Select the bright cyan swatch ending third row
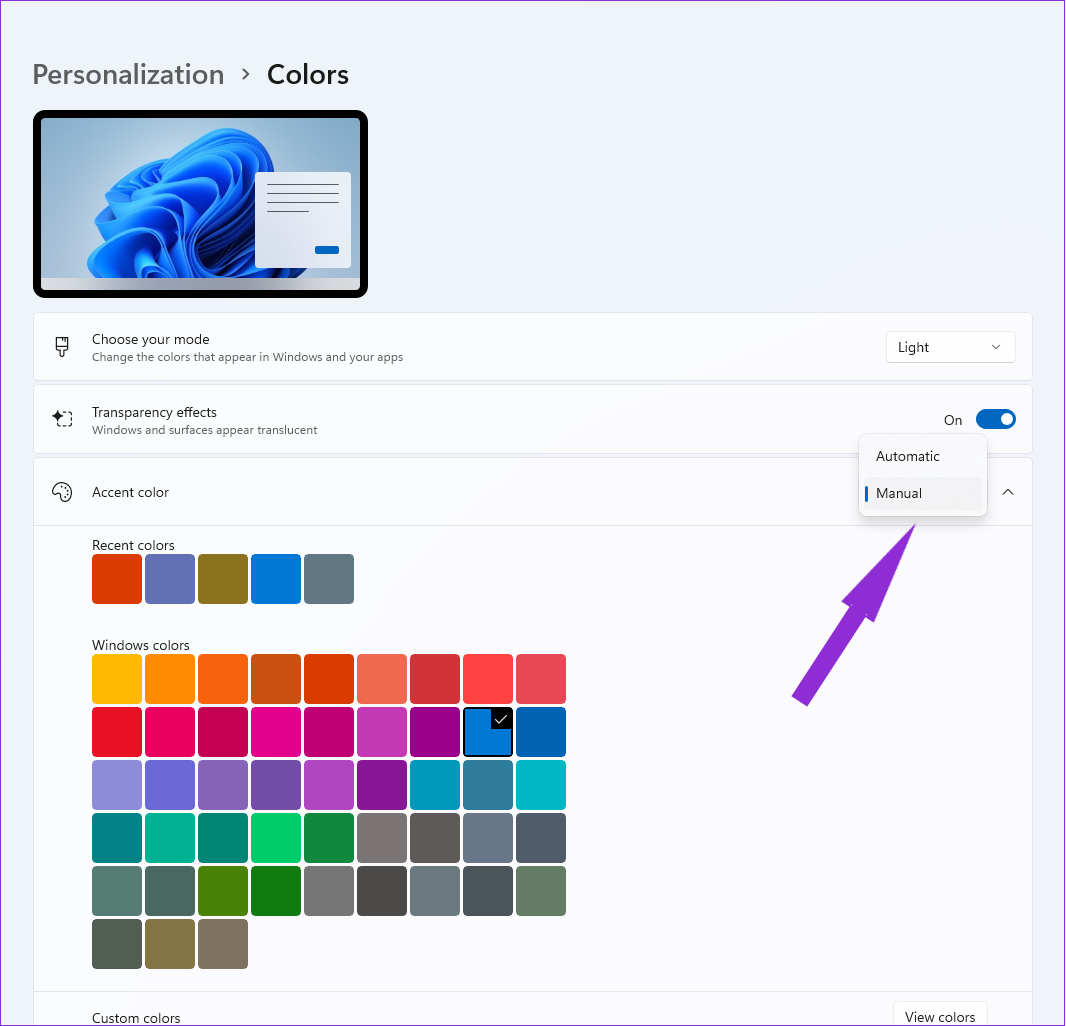 (541, 785)
